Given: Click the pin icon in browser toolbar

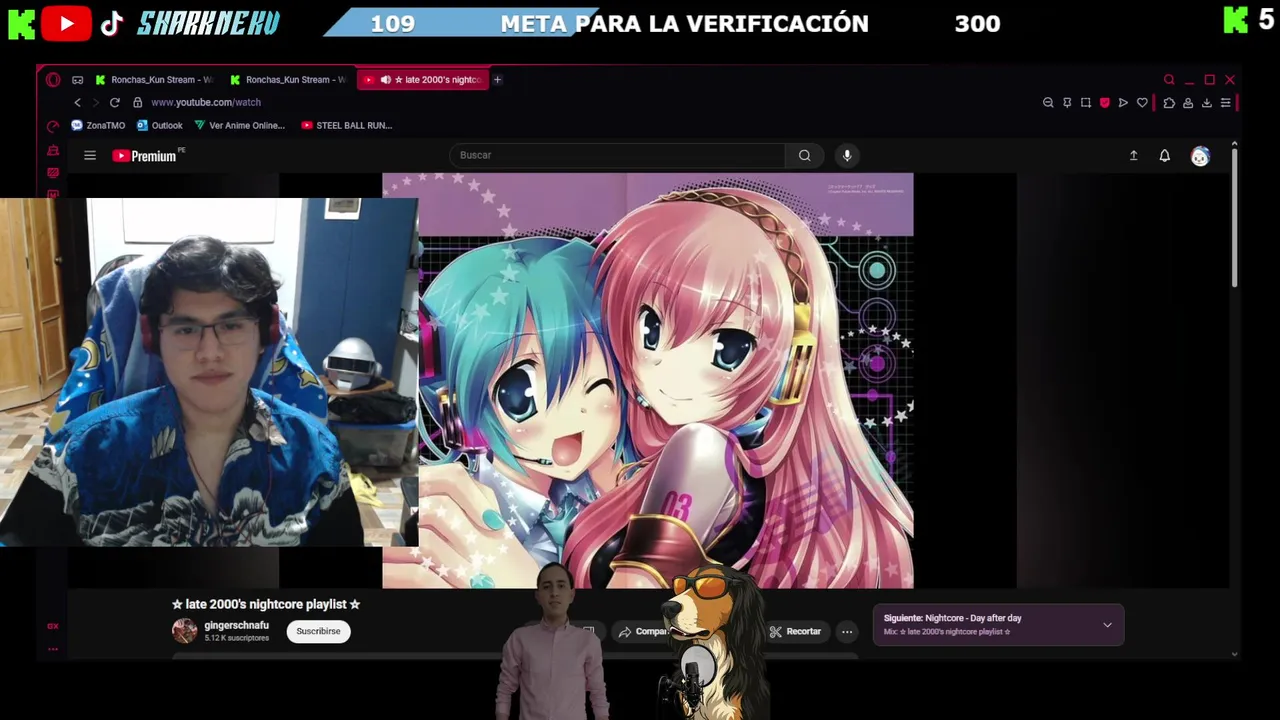Looking at the screenshot, I should (1067, 102).
